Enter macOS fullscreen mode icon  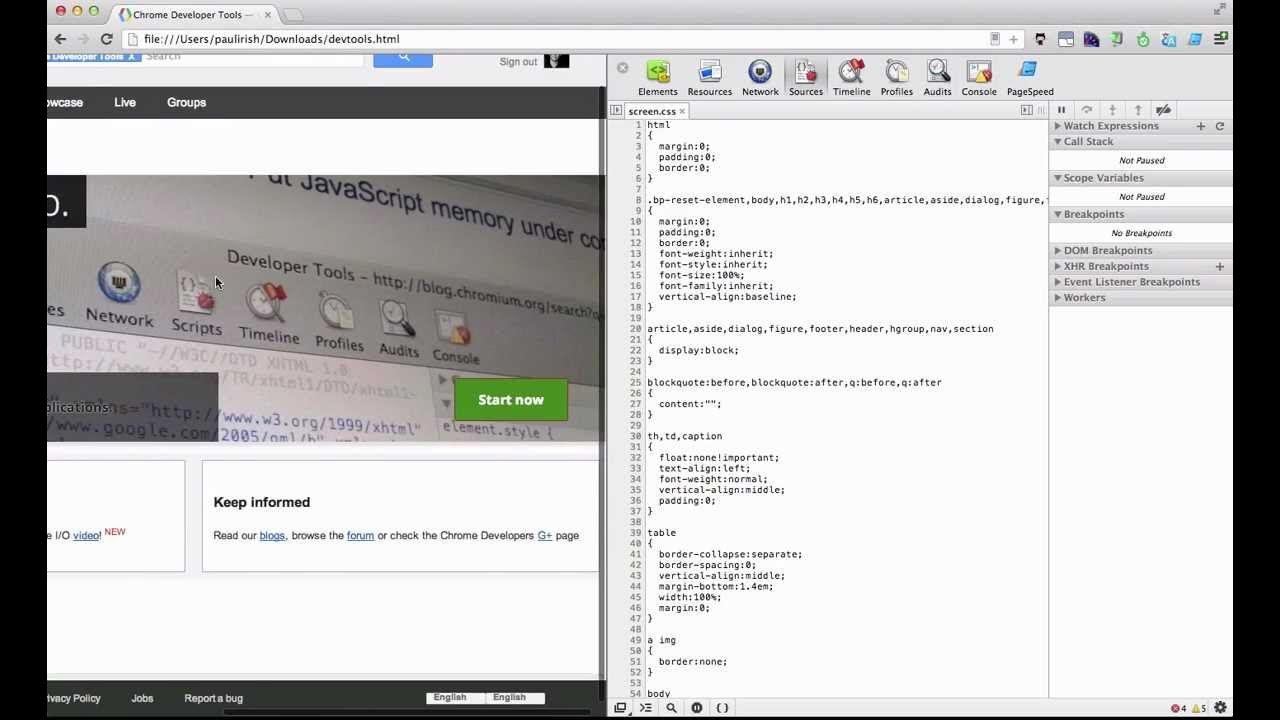point(1219,9)
